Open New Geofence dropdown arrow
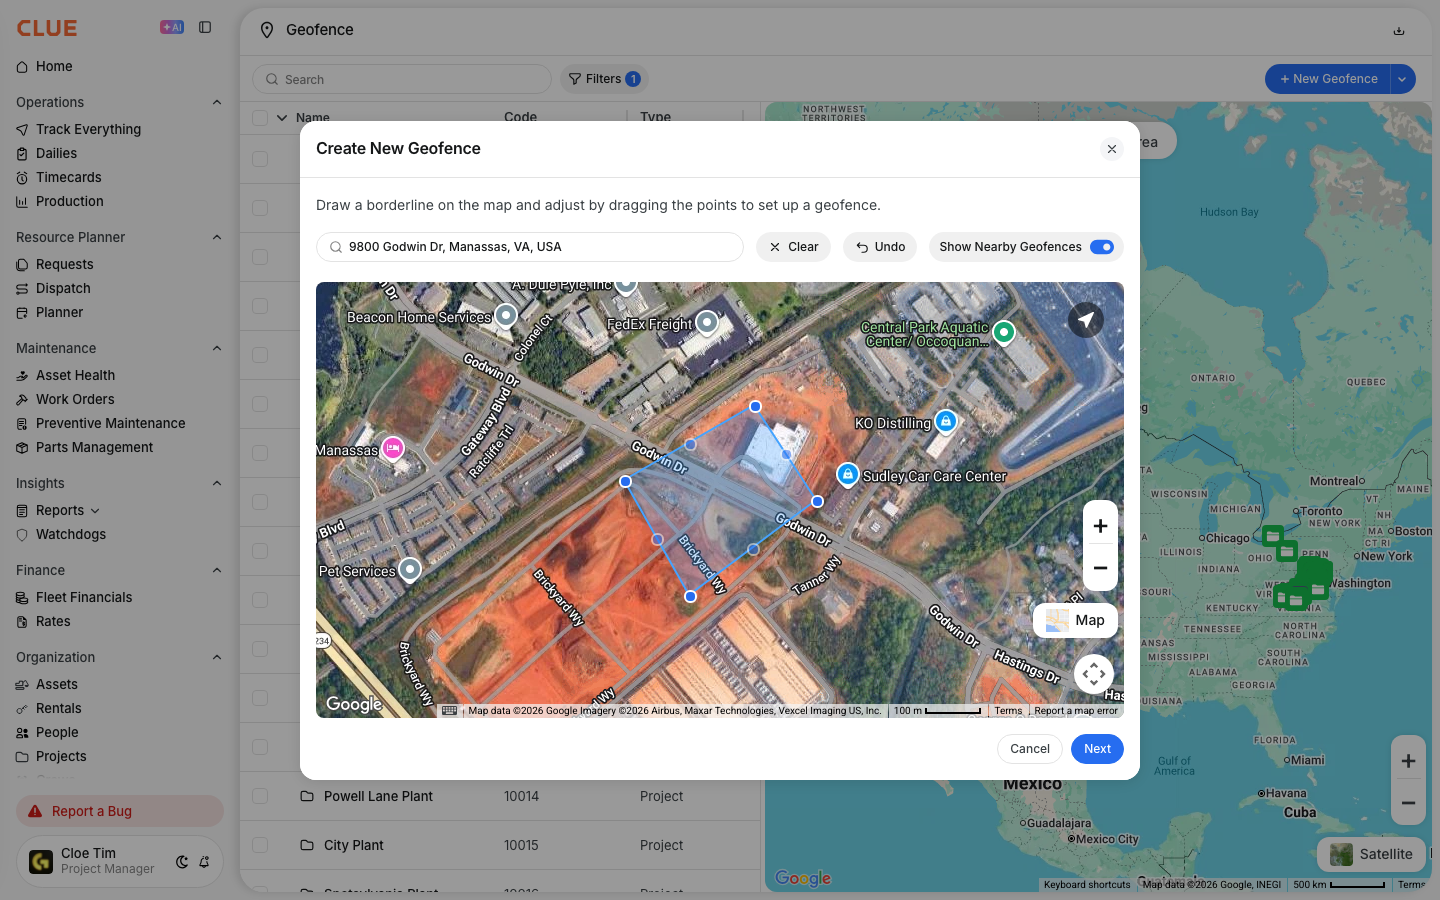 [x=1402, y=79]
